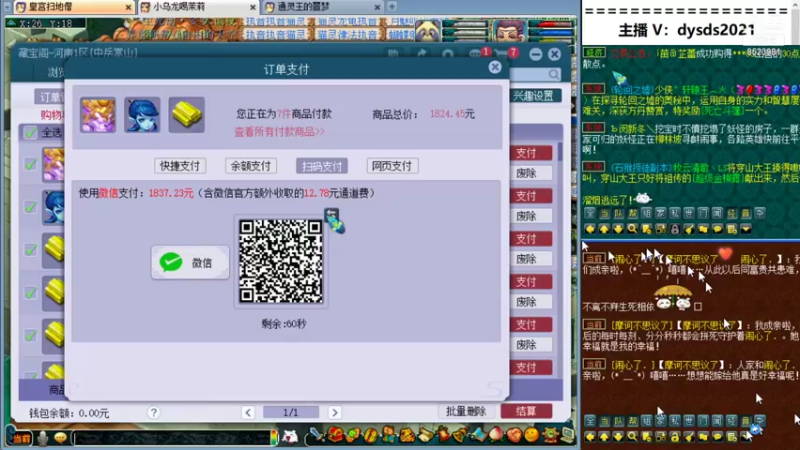The image size is (800, 450).
Task: Toggle the 世 world channel filter in upper chat
Action: [689, 213]
